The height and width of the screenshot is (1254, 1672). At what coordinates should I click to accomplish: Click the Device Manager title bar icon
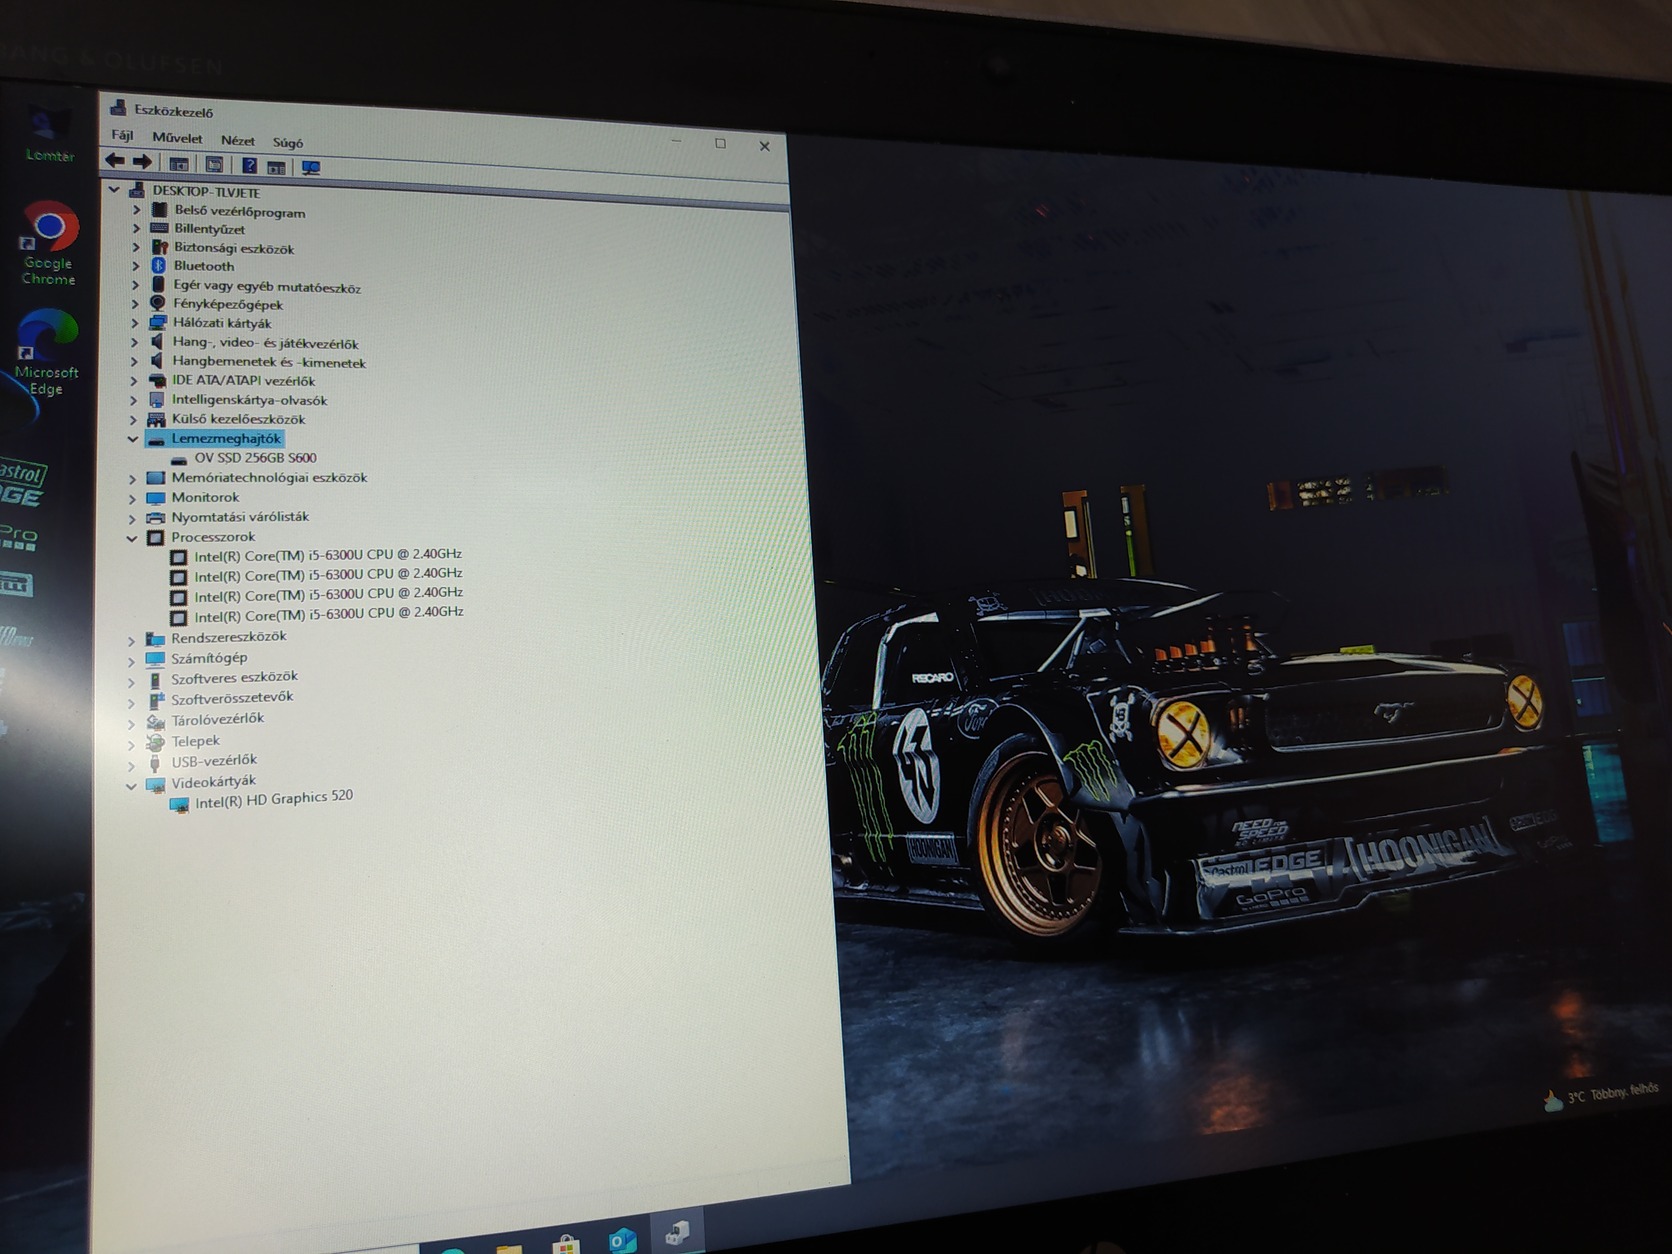118,108
